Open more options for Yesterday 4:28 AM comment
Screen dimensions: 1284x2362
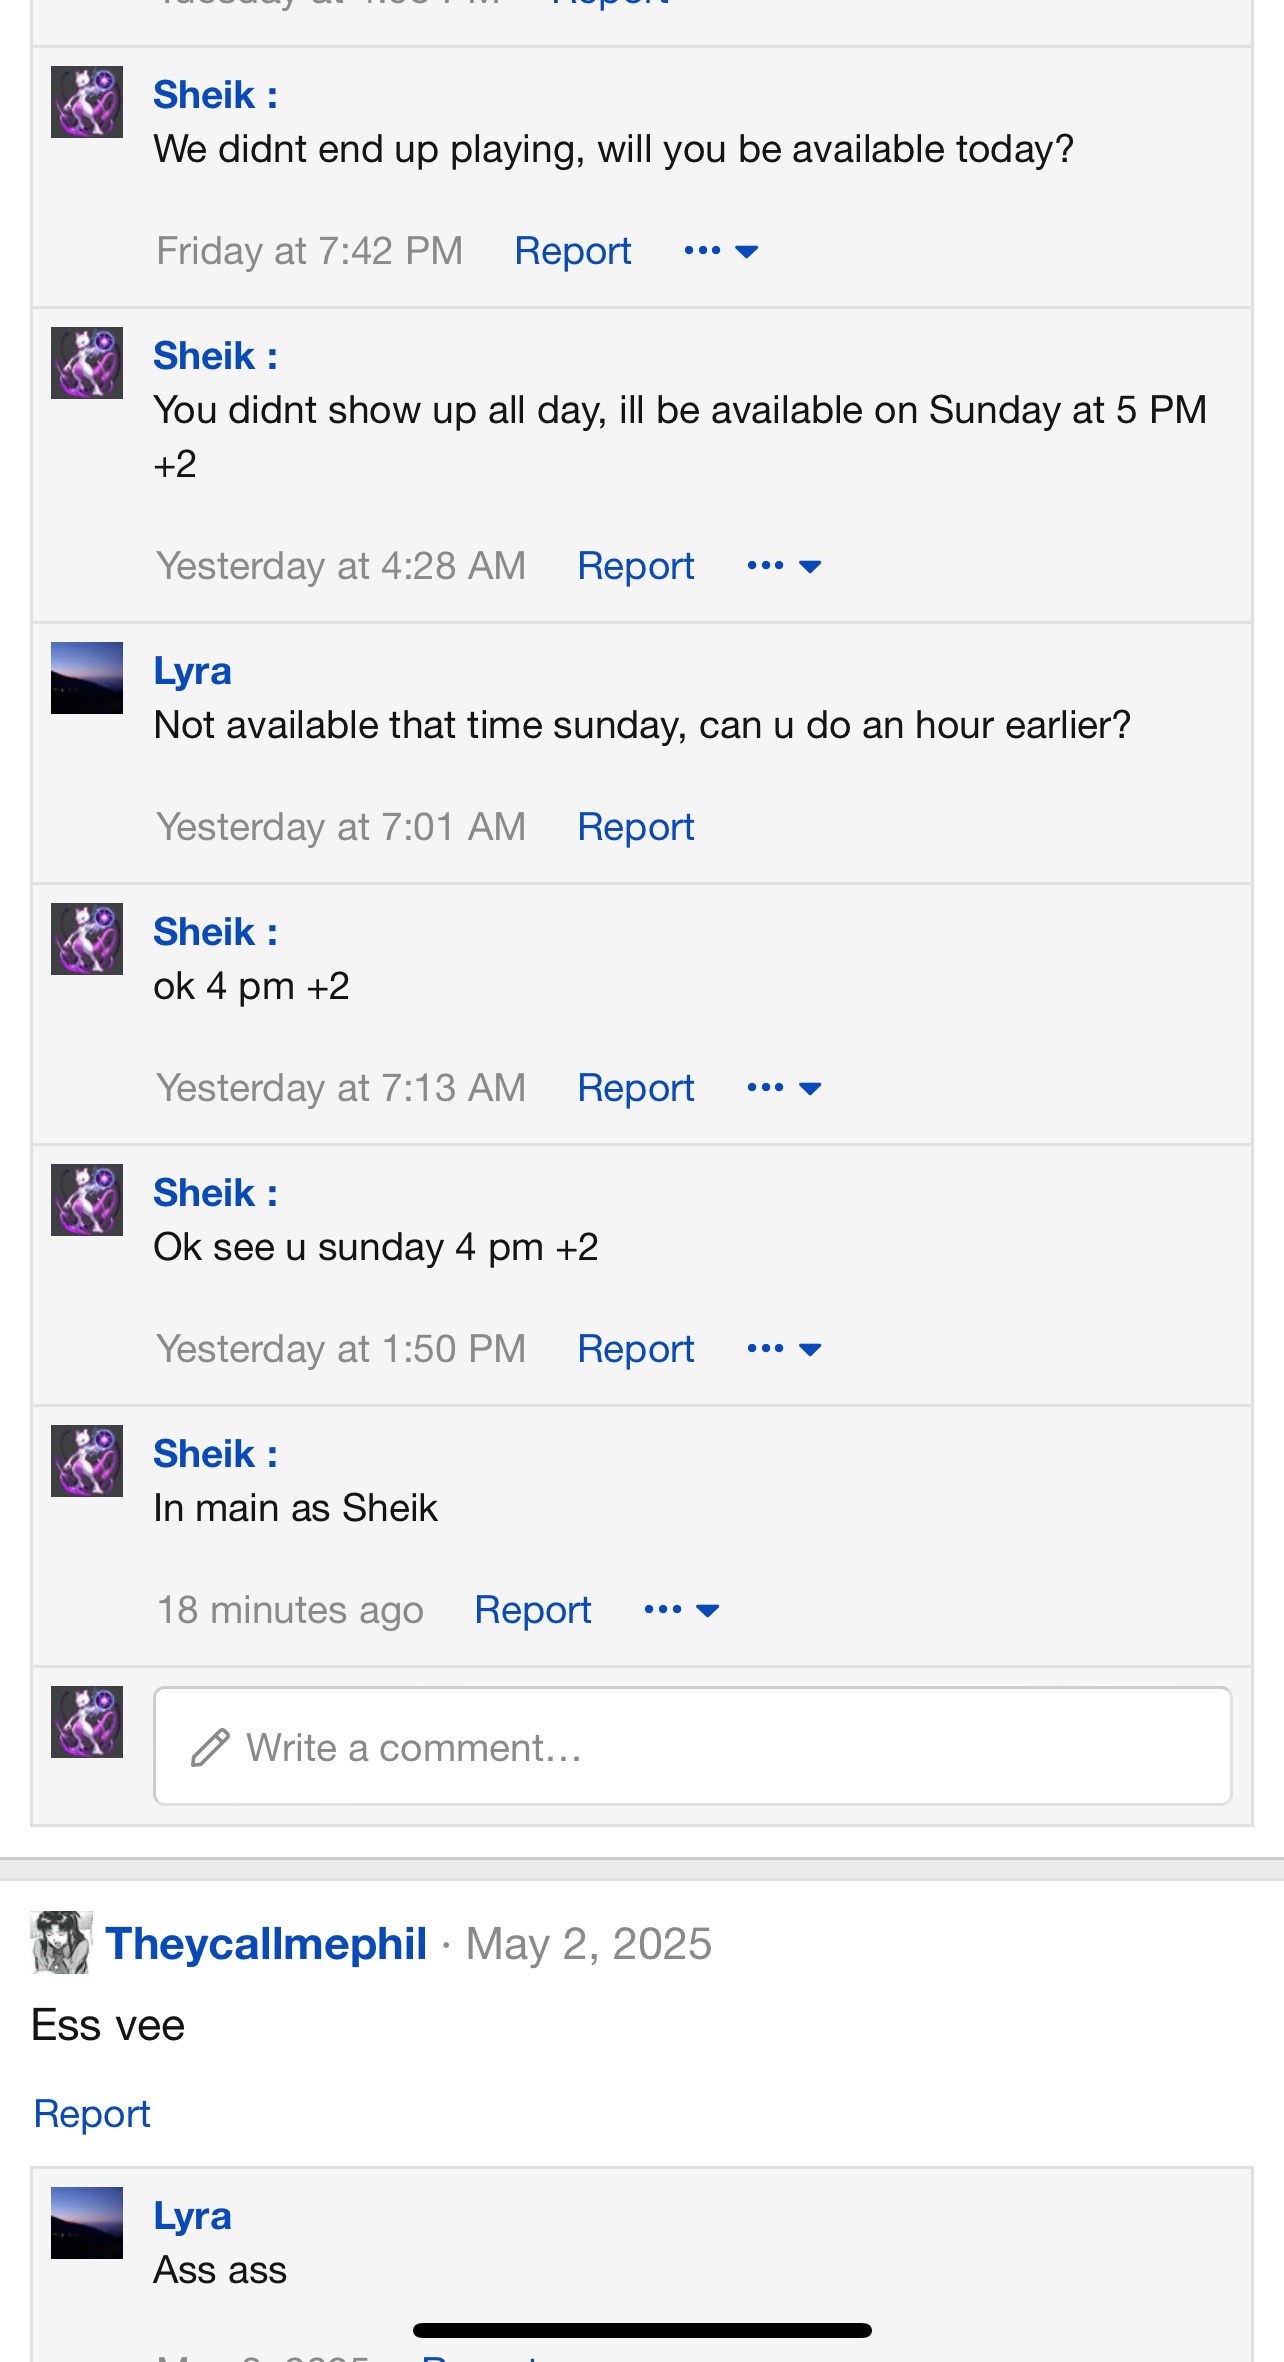(x=784, y=566)
